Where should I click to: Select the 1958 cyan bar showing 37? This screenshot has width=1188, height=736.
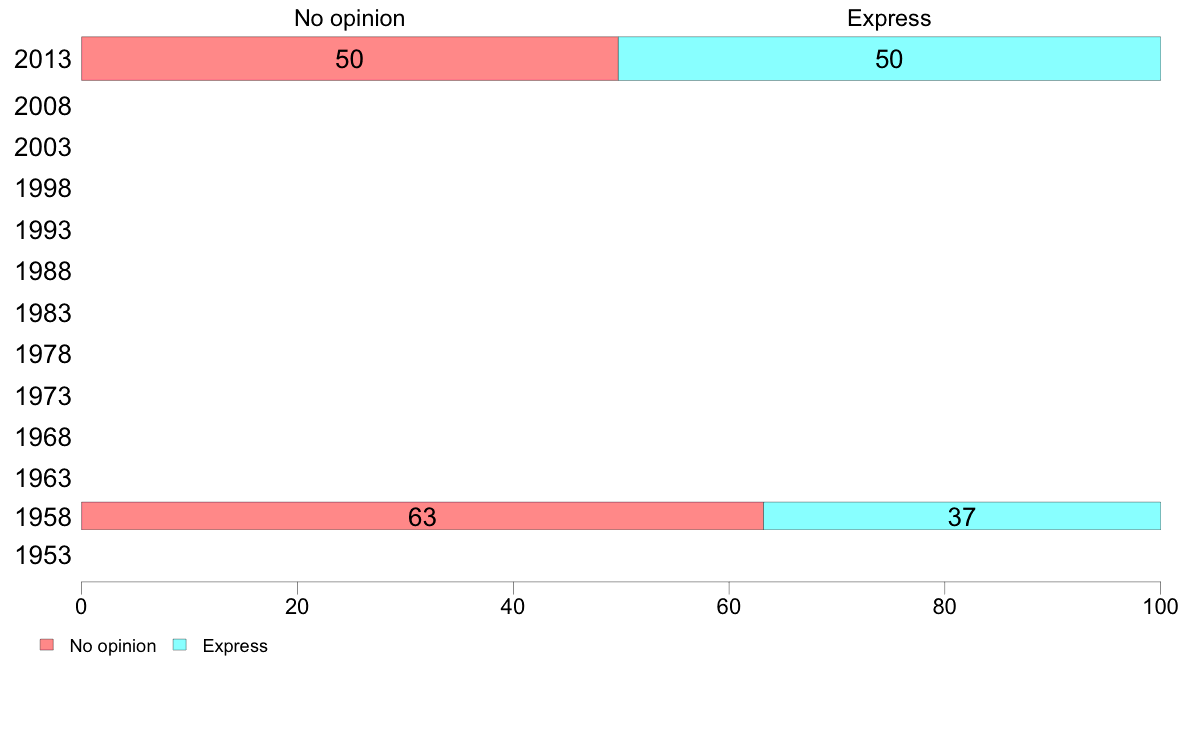coord(962,516)
